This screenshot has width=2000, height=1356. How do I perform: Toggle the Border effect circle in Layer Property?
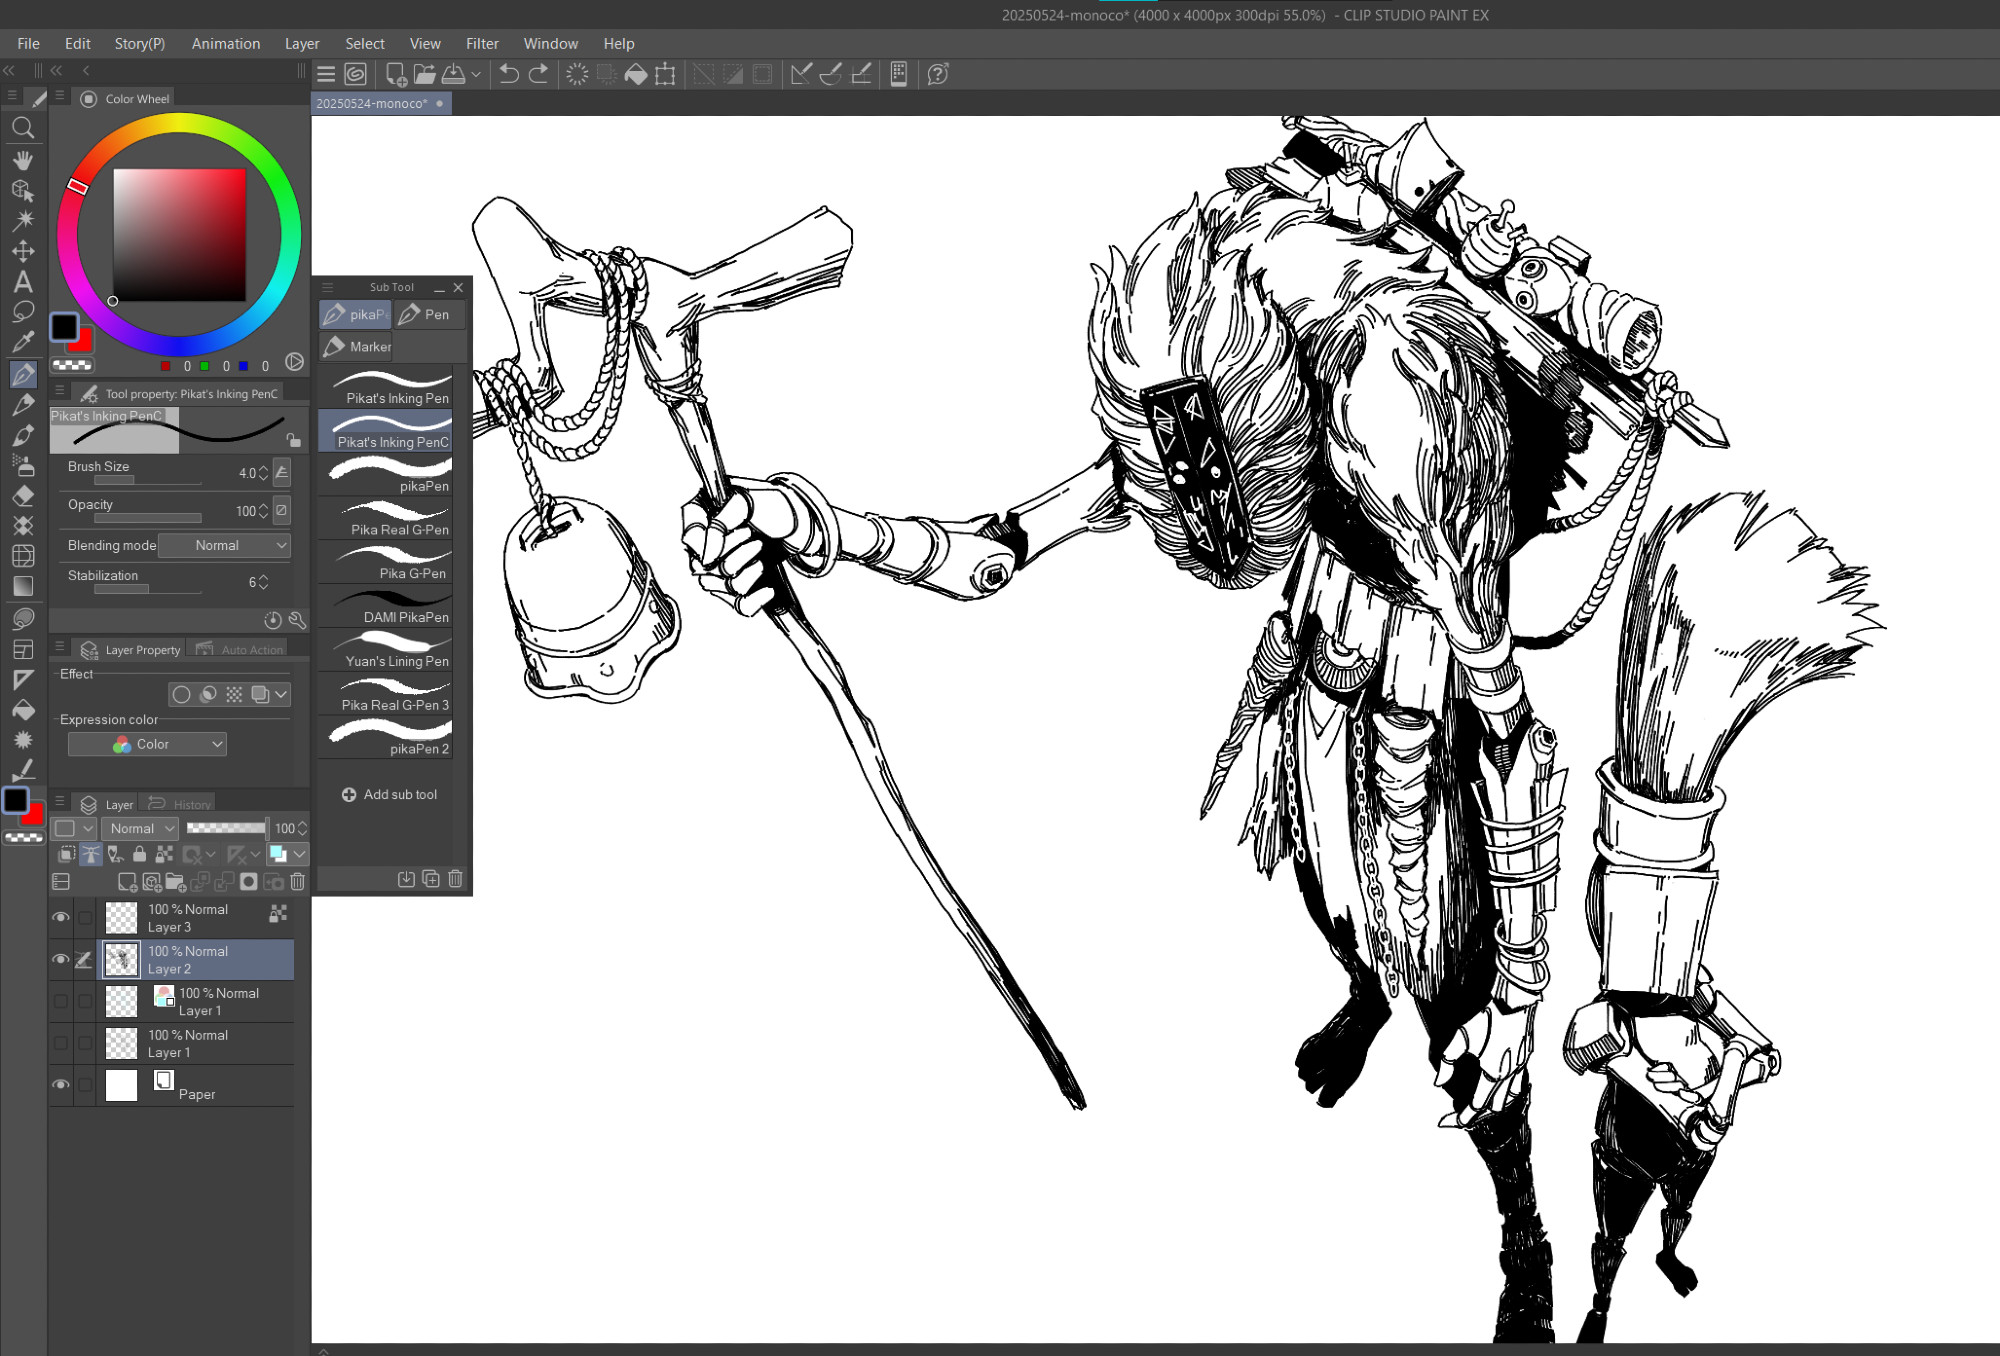point(181,694)
